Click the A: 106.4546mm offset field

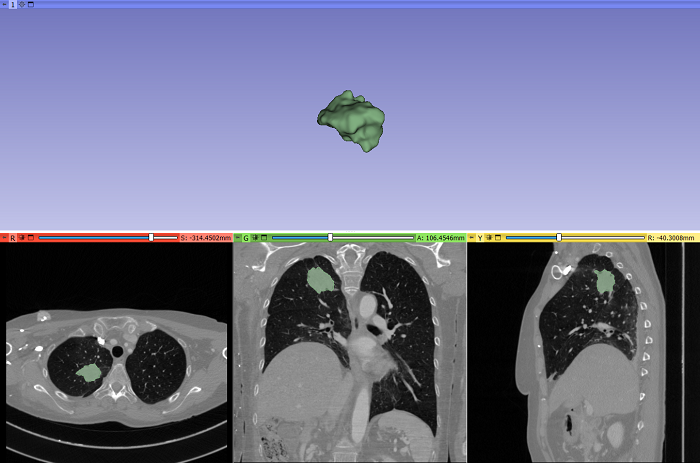(x=440, y=238)
